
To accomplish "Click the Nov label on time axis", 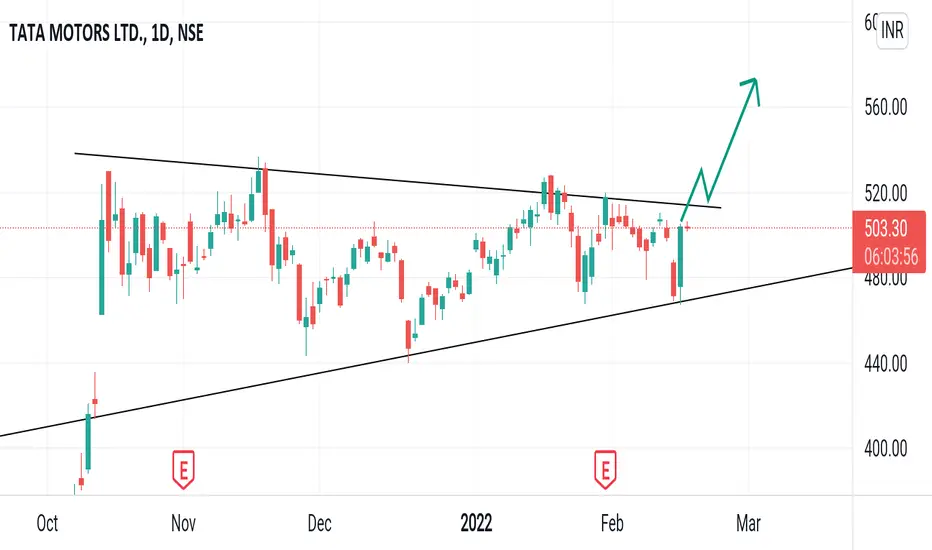I will coord(183,523).
